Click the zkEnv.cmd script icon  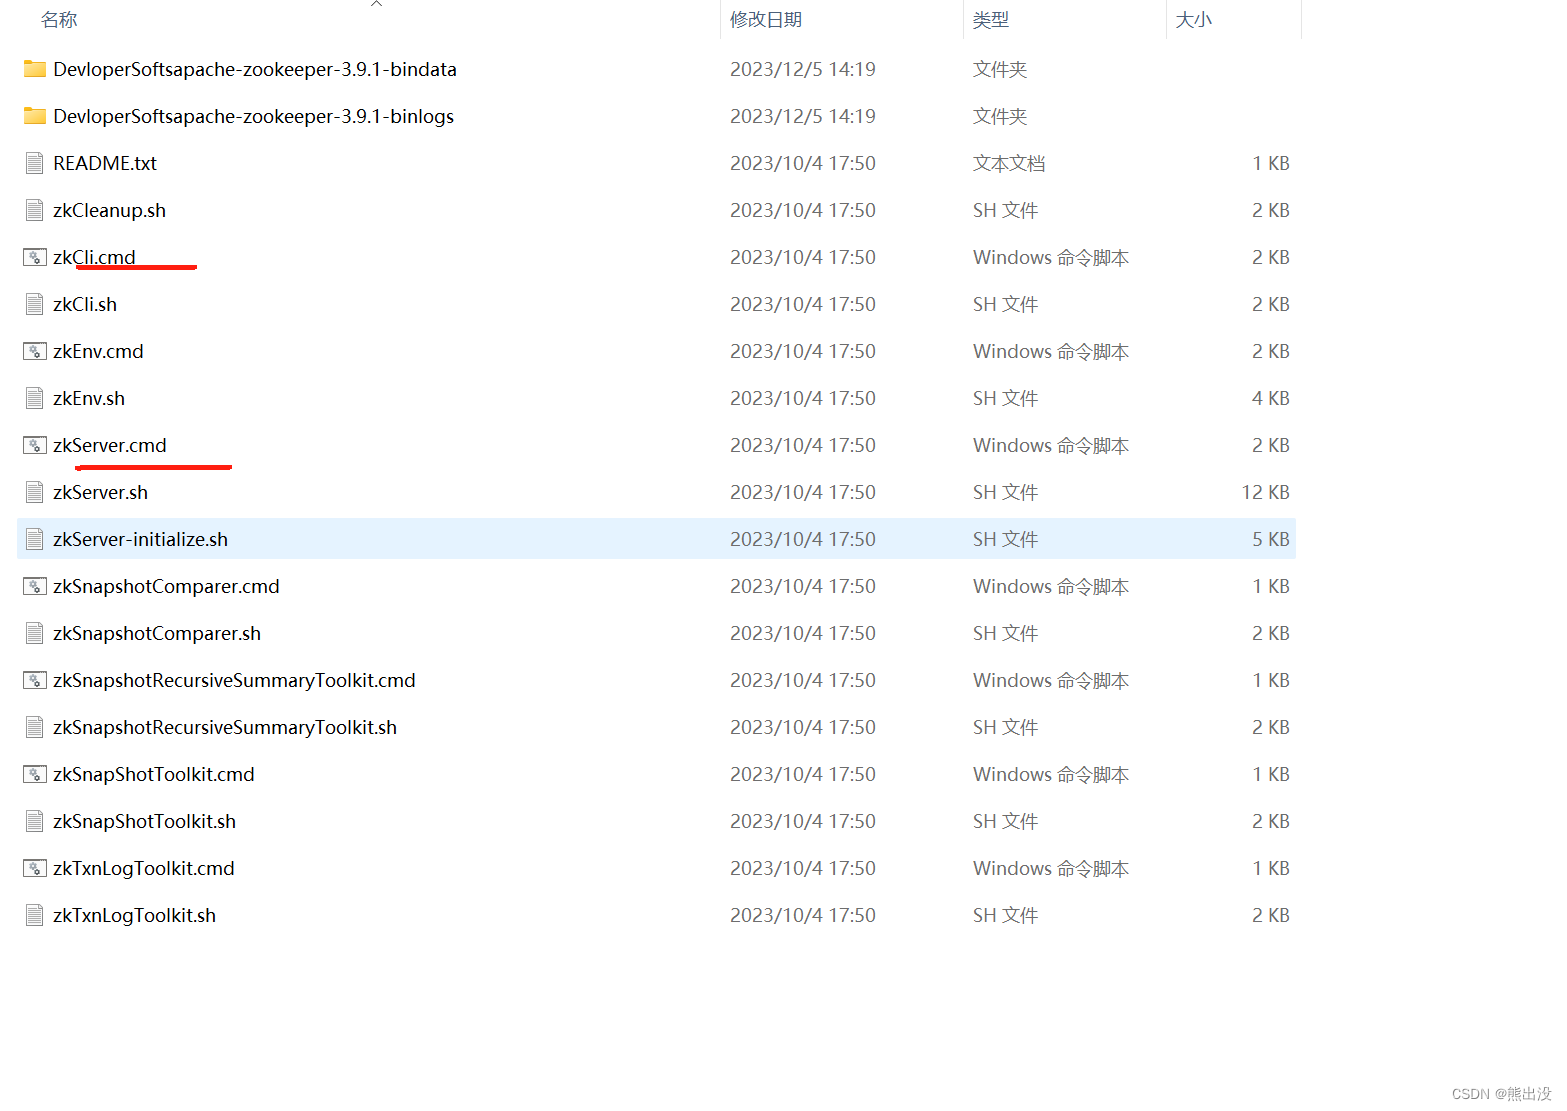pos(35,351)
